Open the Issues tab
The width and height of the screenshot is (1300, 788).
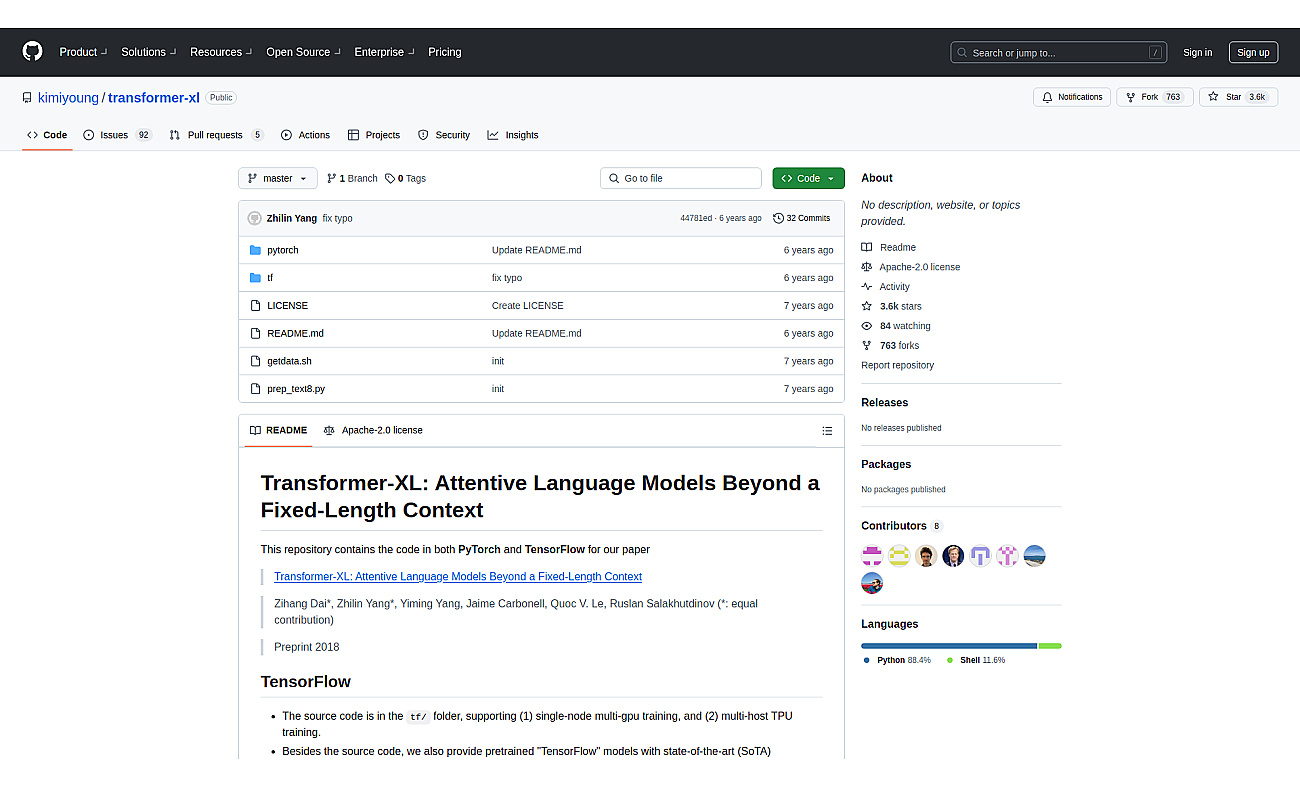[117, 135]
